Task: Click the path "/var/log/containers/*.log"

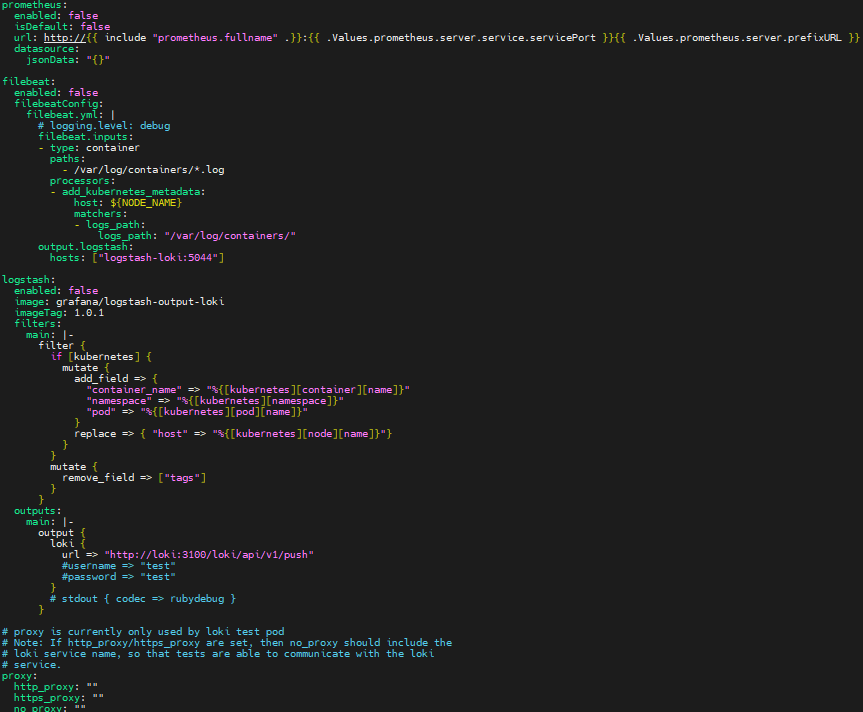Action: (149, 169)
